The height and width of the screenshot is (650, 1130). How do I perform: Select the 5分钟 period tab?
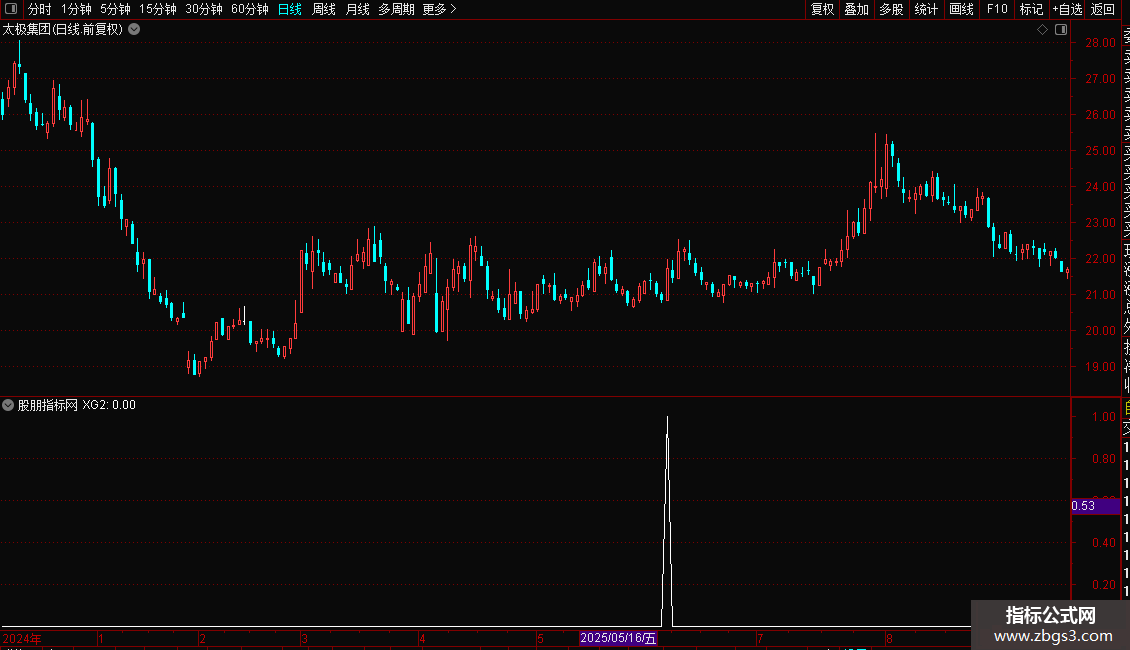pyautogui.click(x=115, y=9)
